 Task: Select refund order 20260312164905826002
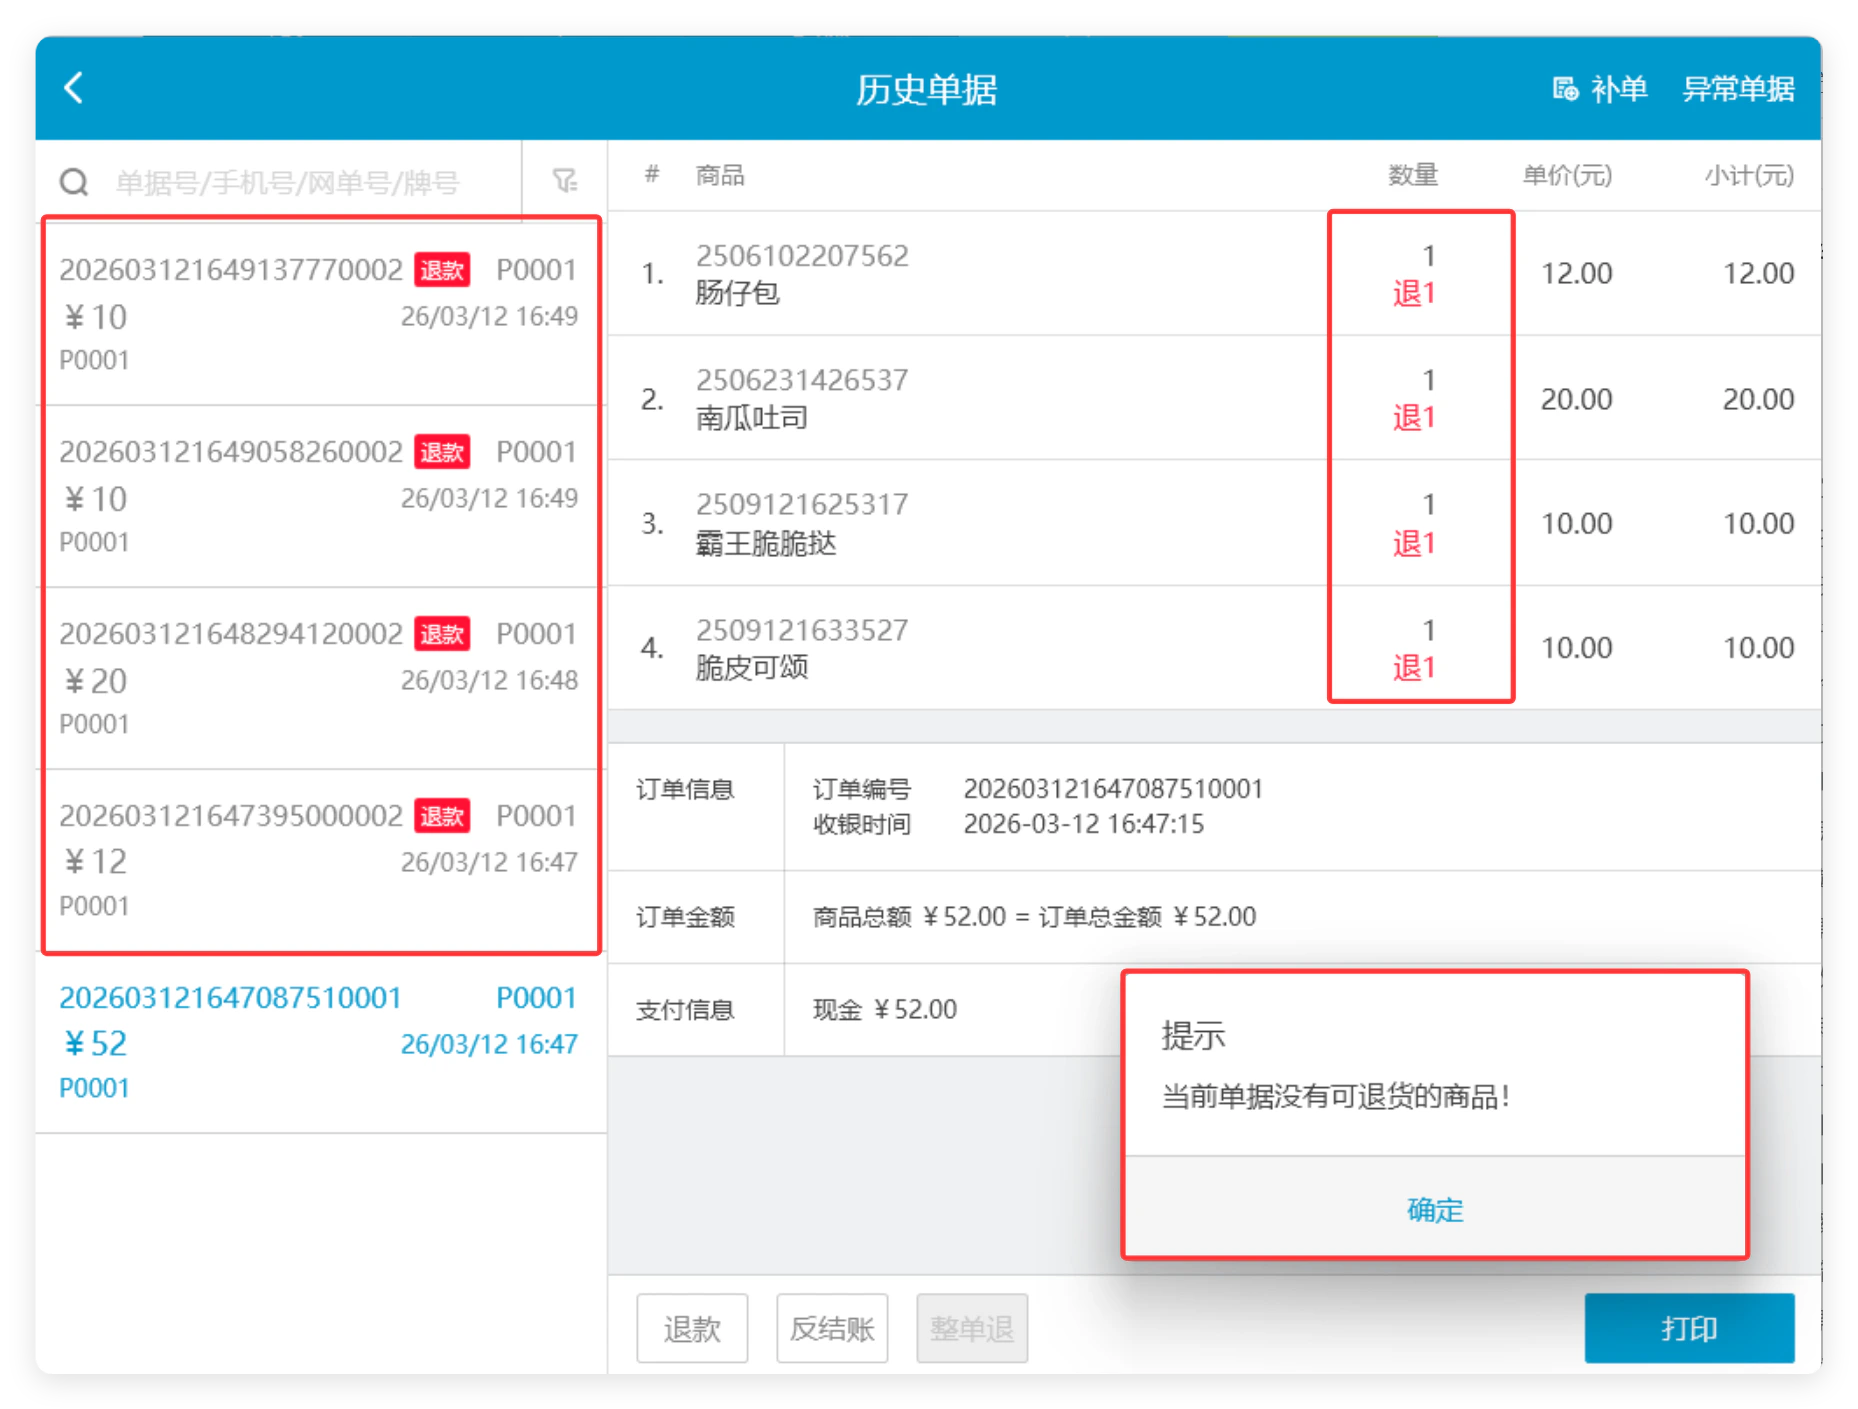pyautogui.click(x=321, y=496)
